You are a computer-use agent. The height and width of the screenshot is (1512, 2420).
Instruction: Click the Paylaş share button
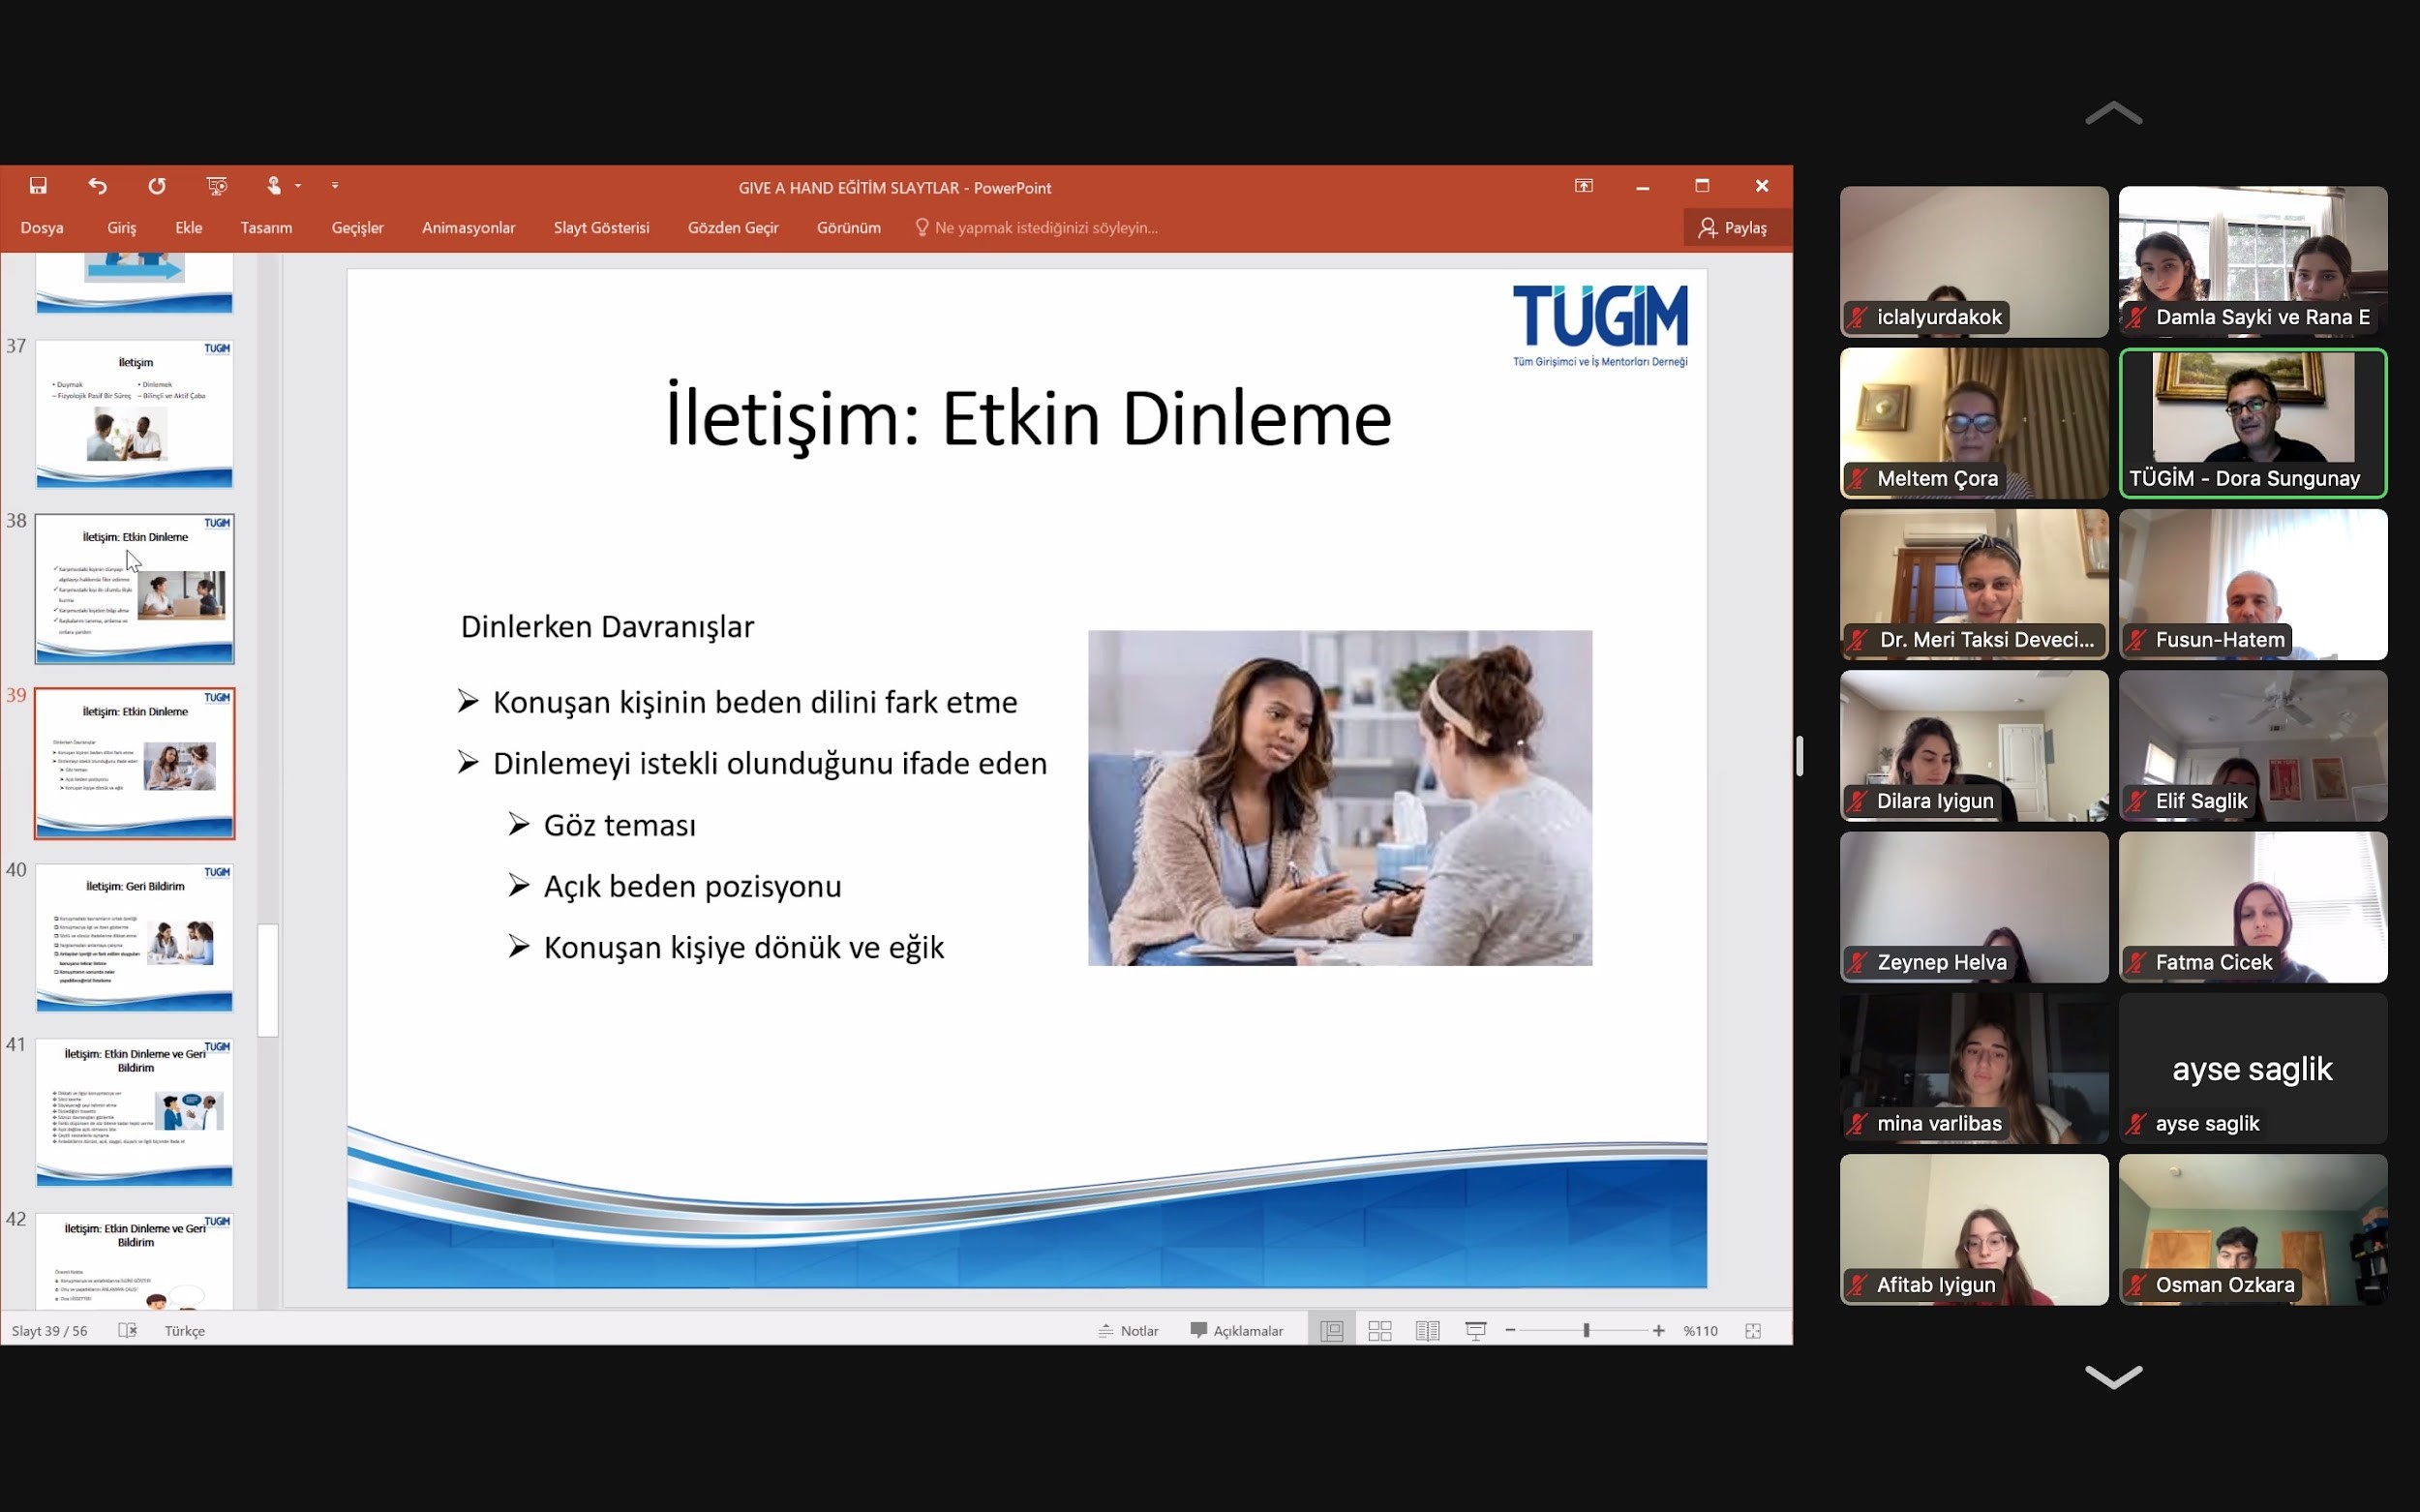click(x=1733, y=228)
